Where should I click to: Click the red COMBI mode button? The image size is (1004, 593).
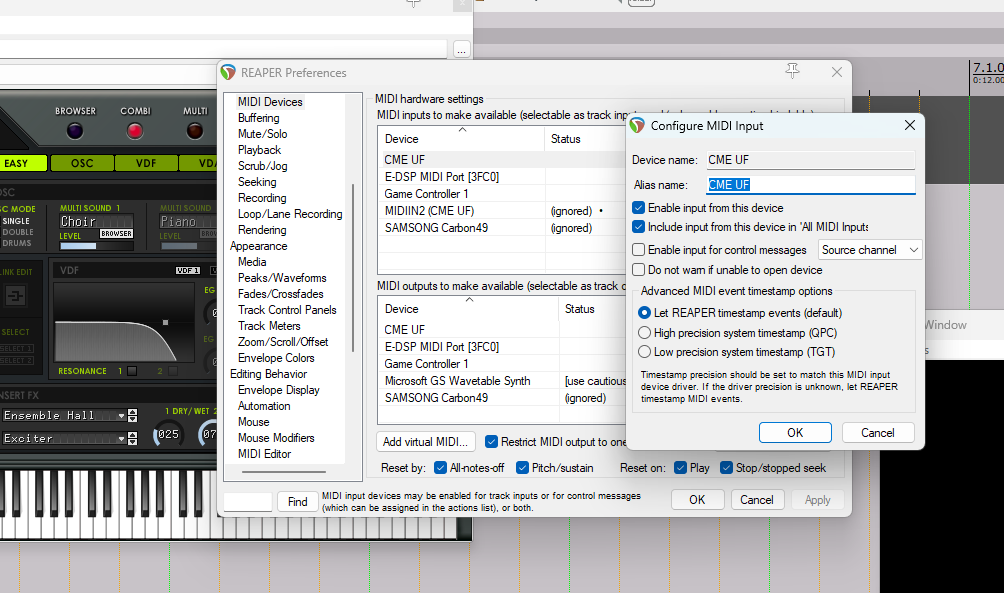(x=134, y=131)
